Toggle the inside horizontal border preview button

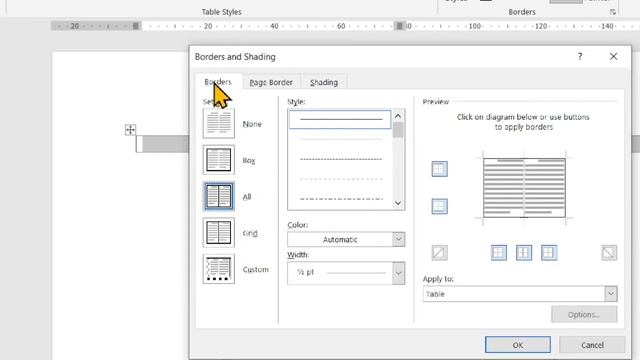pos(440,206)
